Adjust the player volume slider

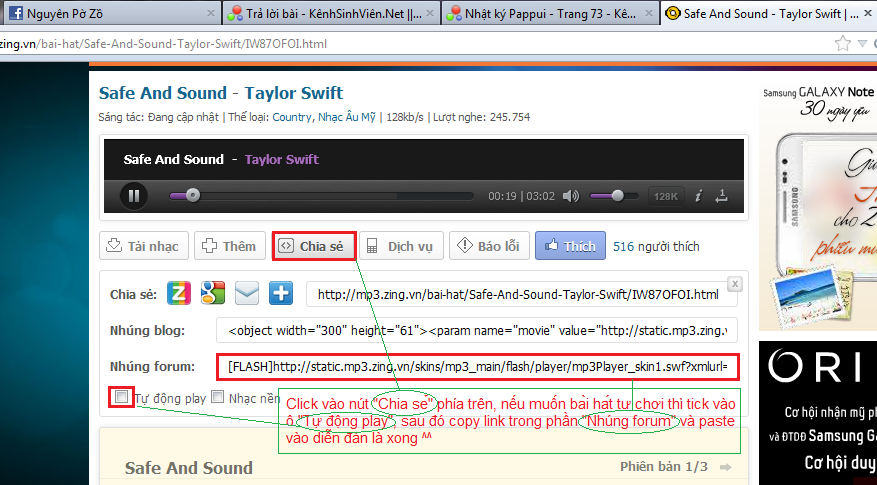pos(614,196)
